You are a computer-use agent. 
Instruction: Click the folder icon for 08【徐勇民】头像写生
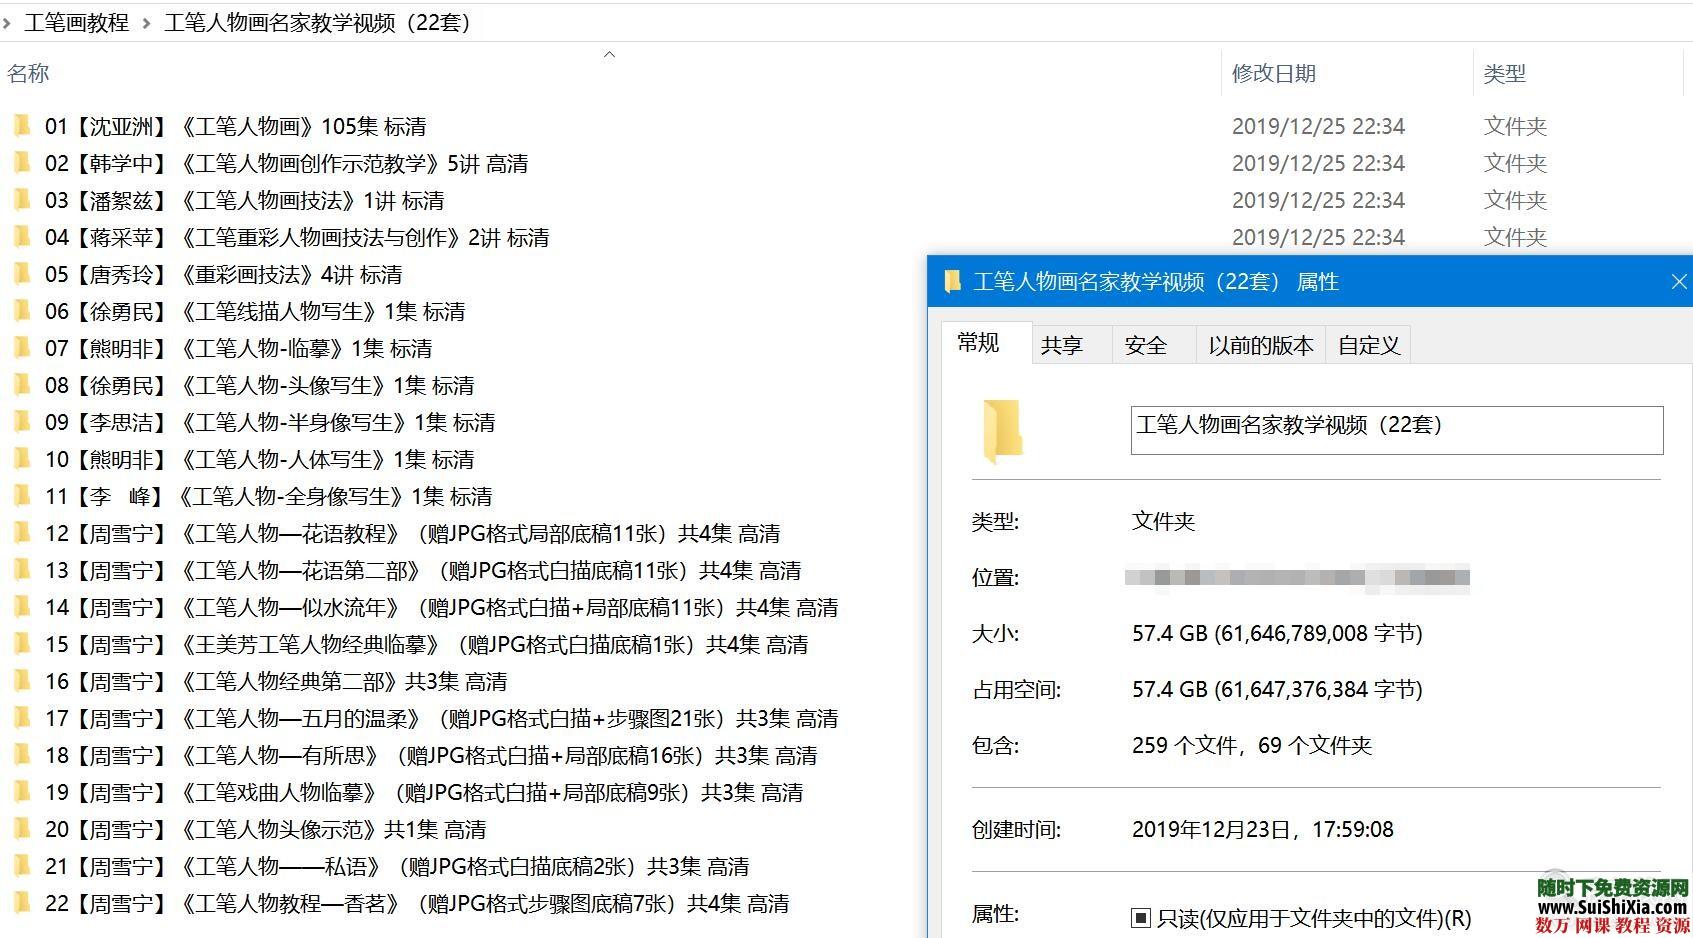pyautogui.click(x=22, y=385)
